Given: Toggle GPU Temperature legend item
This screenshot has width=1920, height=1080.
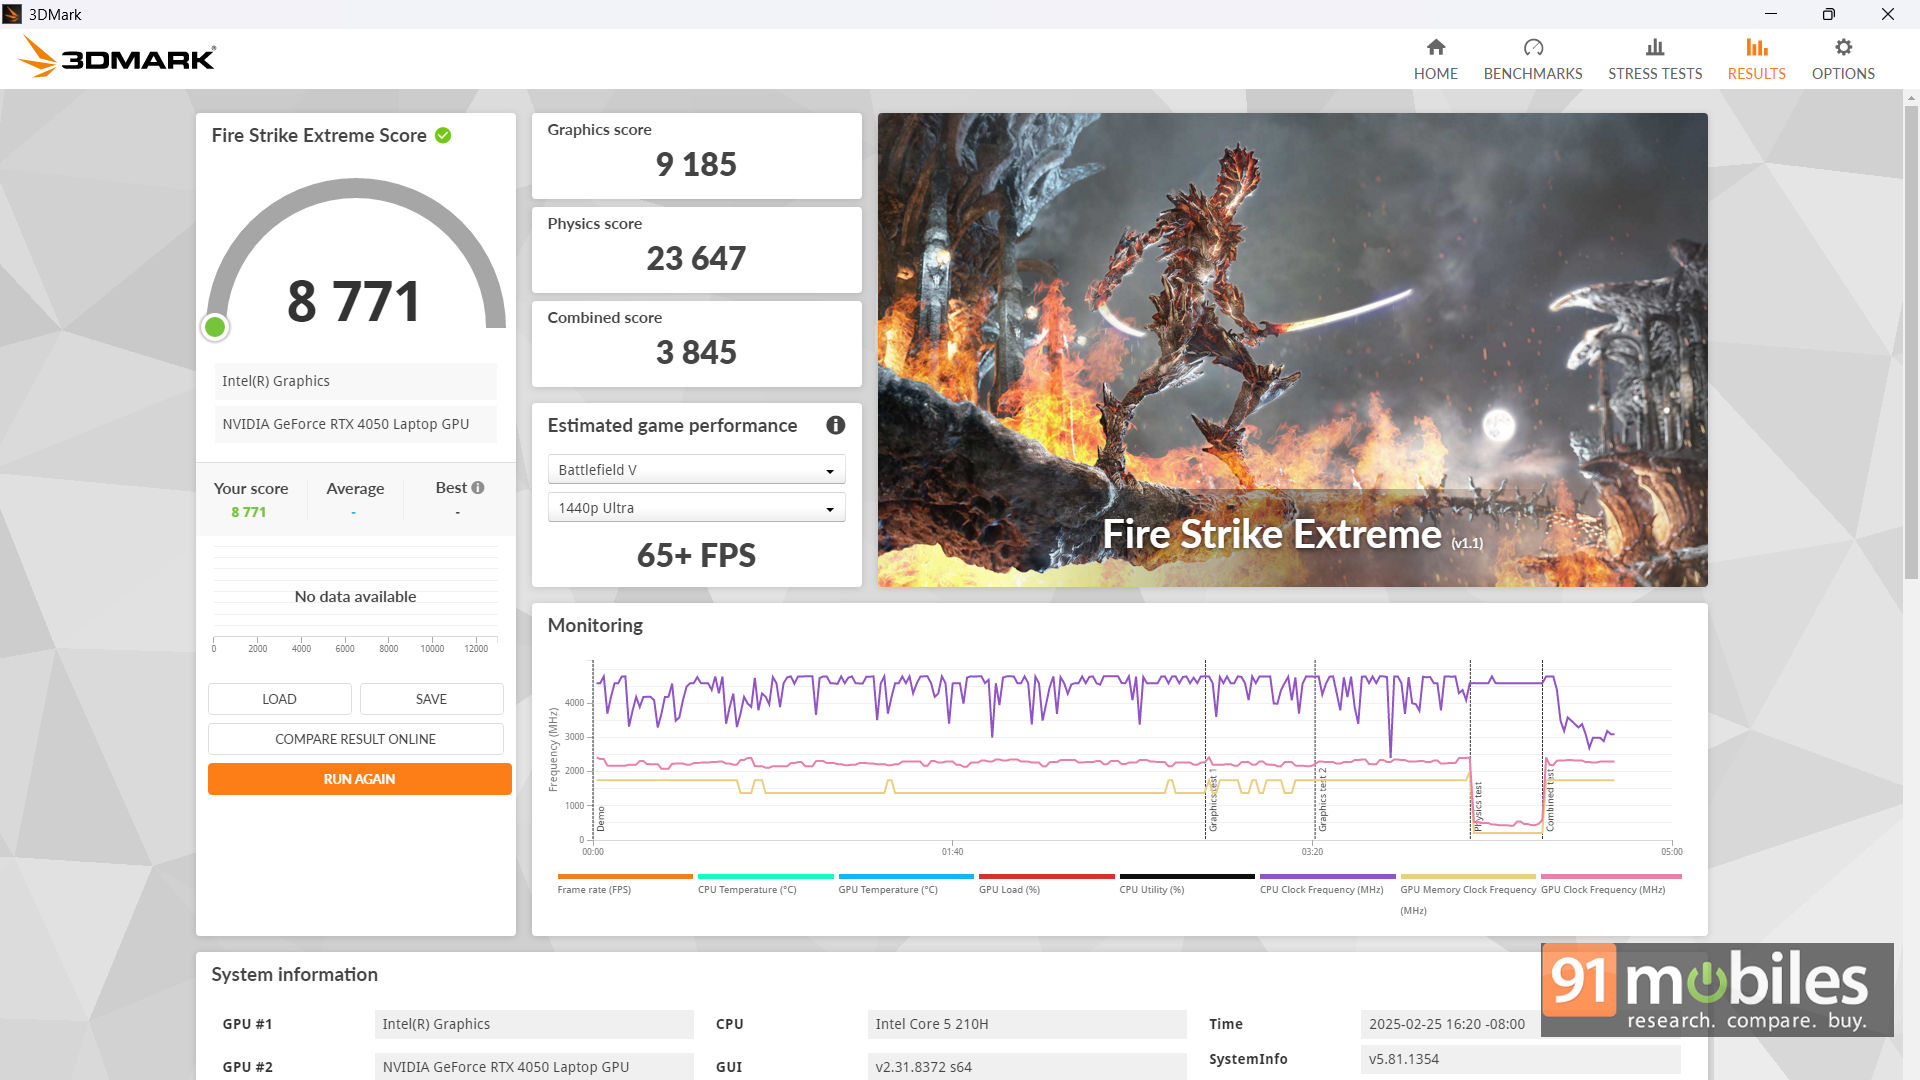Looking at the screenshot, I should click(905, 884).
